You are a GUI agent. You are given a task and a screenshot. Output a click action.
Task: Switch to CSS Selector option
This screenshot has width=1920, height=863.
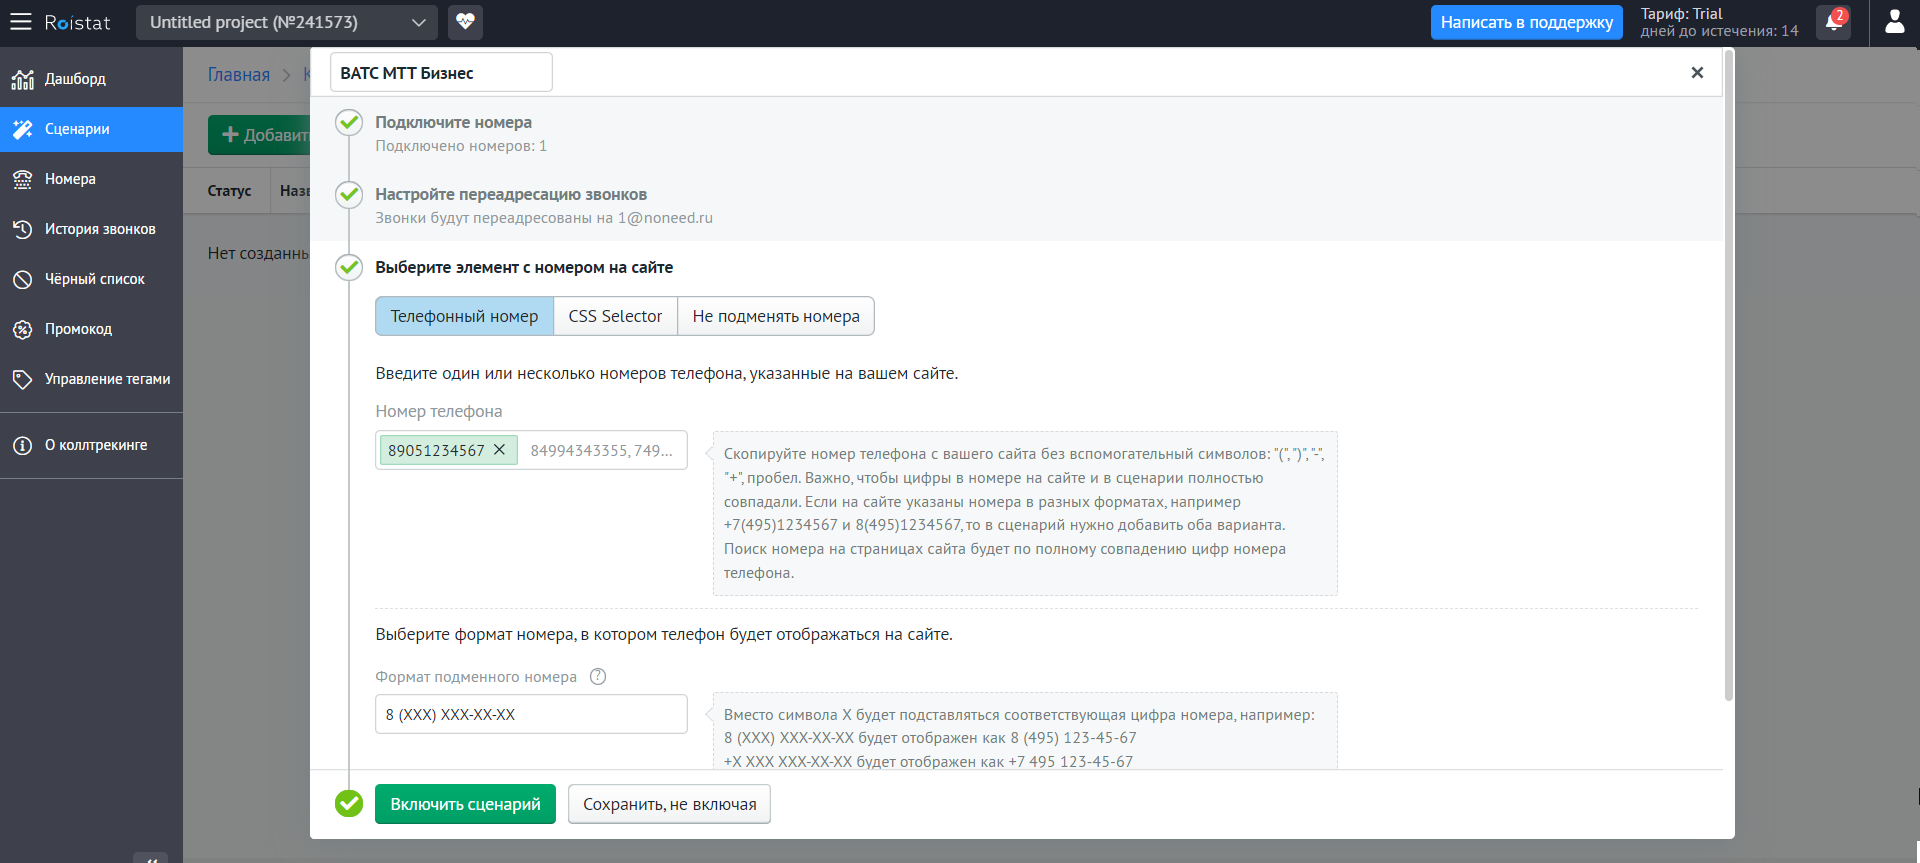pyautogui.click(x=615, y=316)
